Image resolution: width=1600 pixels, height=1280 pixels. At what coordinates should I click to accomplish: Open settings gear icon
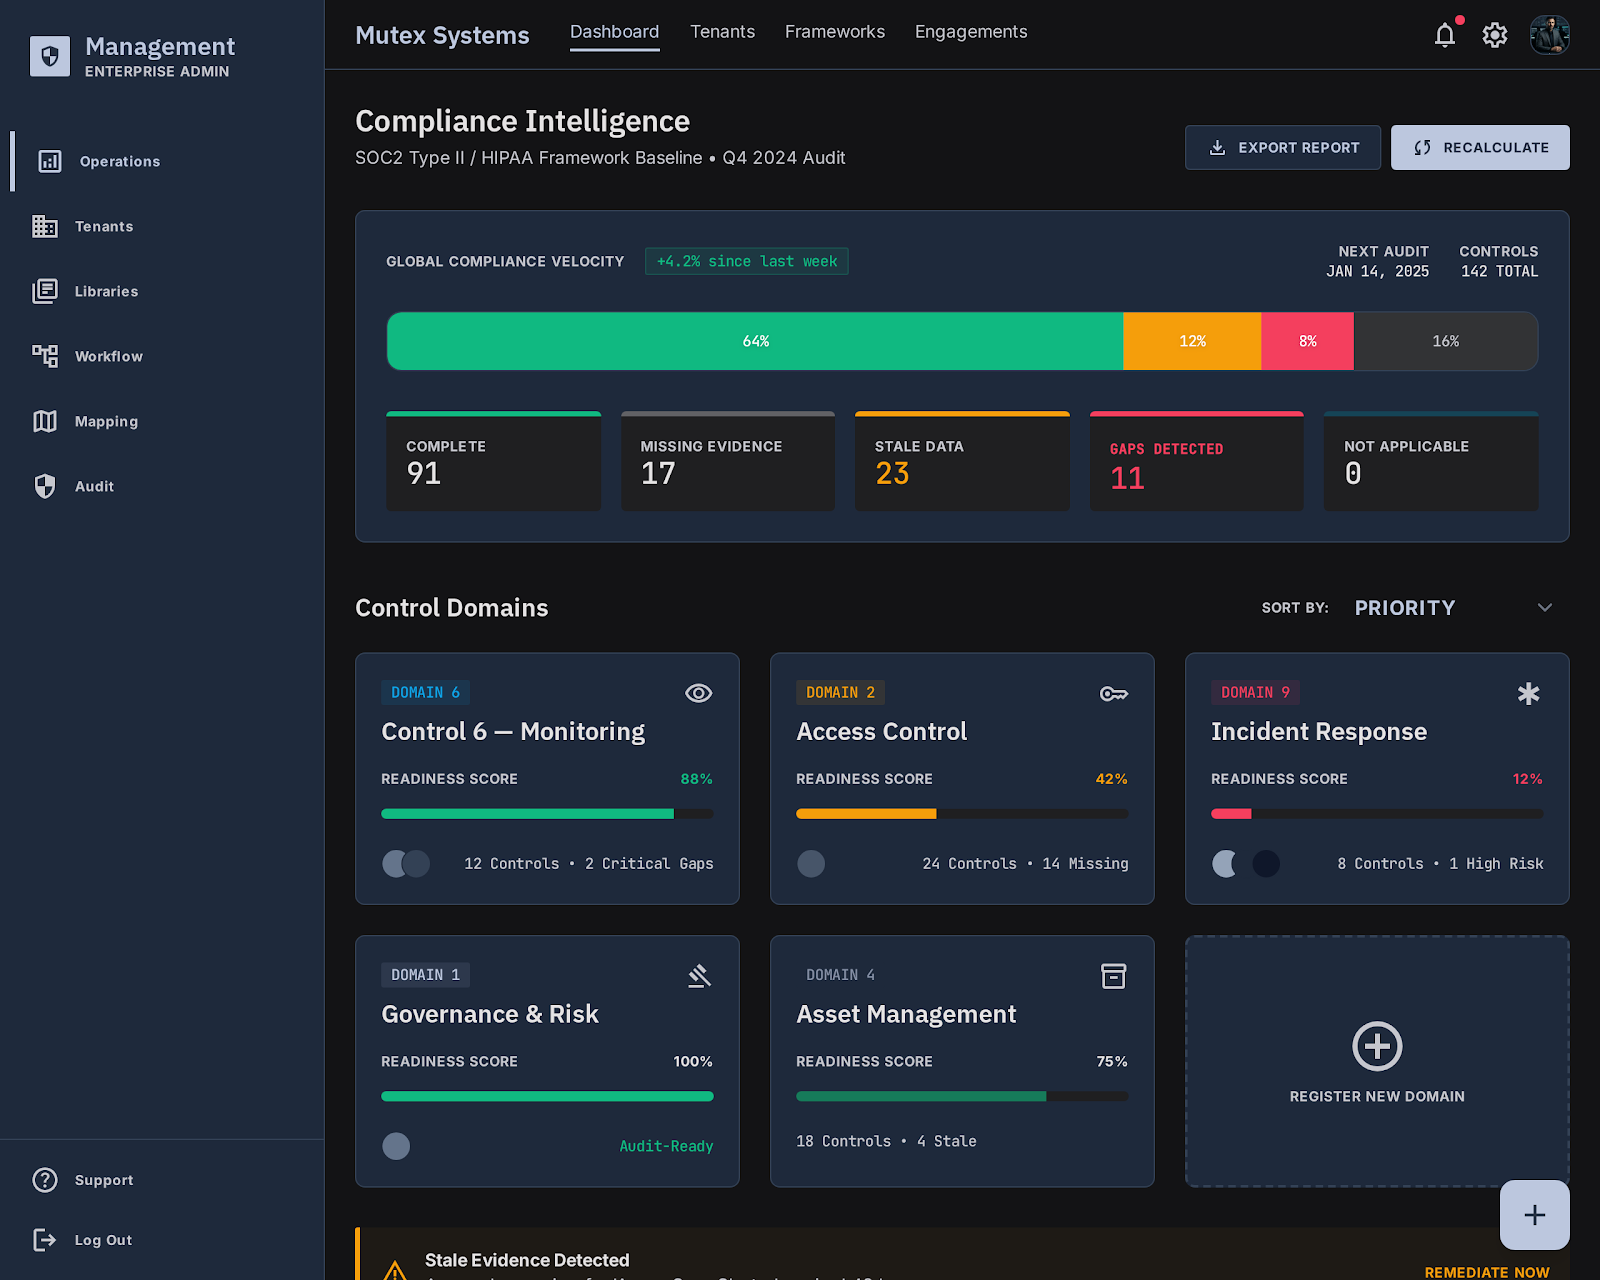[1495, 35]
